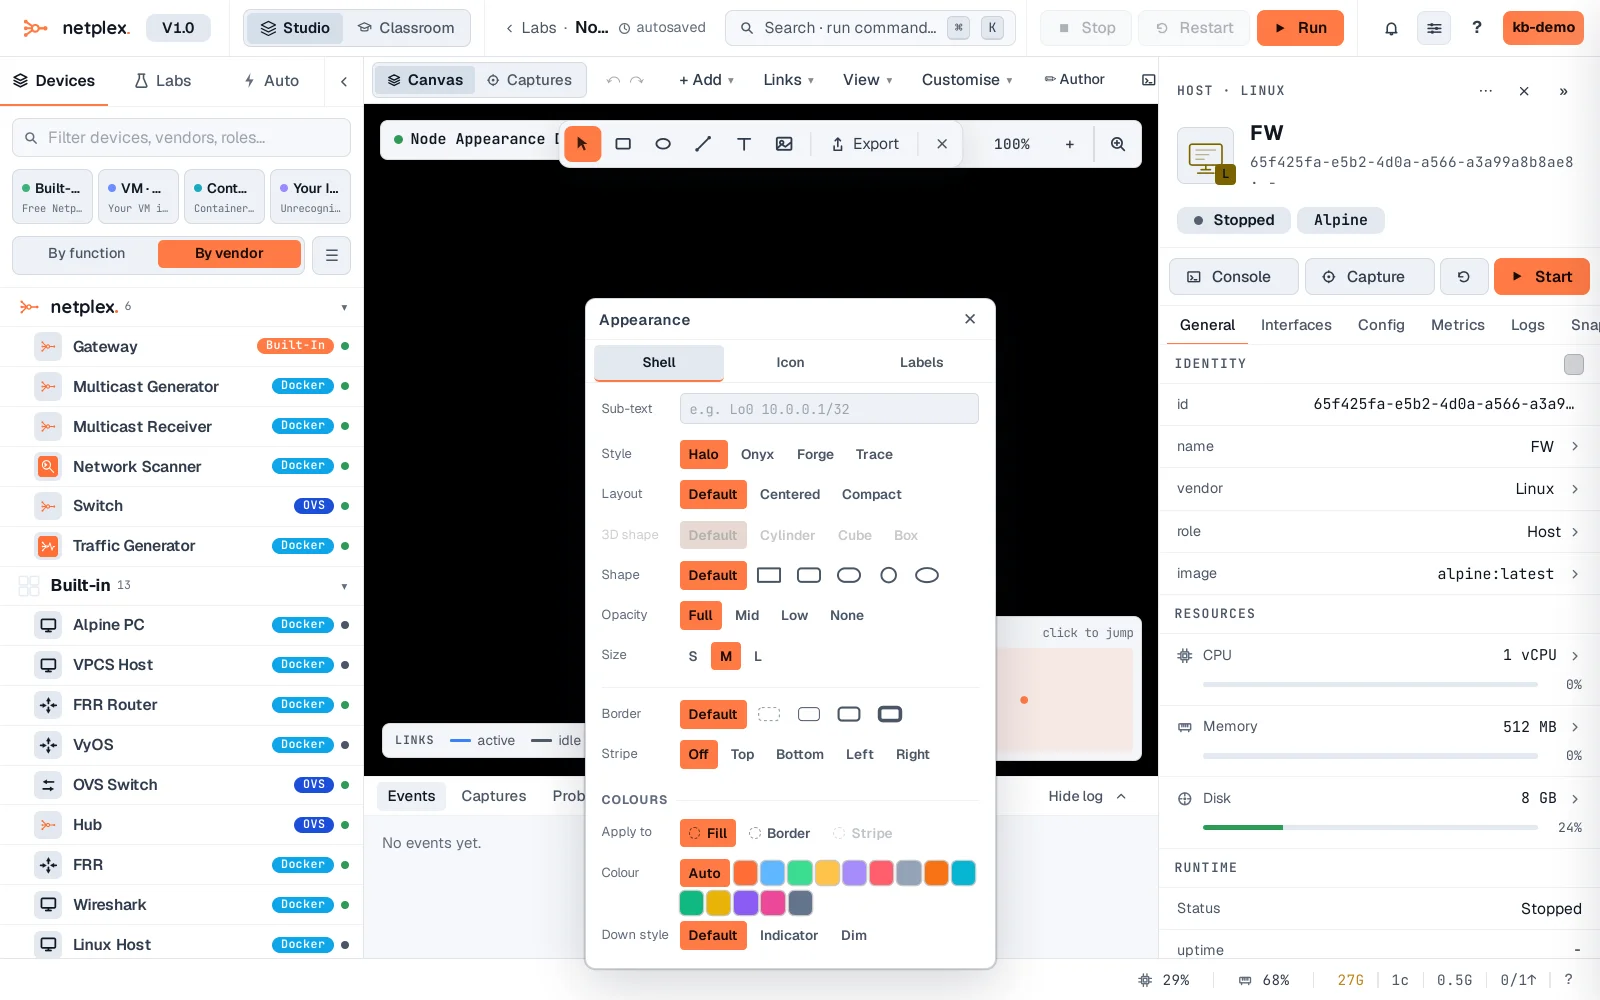Image resolution: width=1600 pixels, height=1000 pixels.
Task: Open the View dropdown menu
Action: coord(867,80)
